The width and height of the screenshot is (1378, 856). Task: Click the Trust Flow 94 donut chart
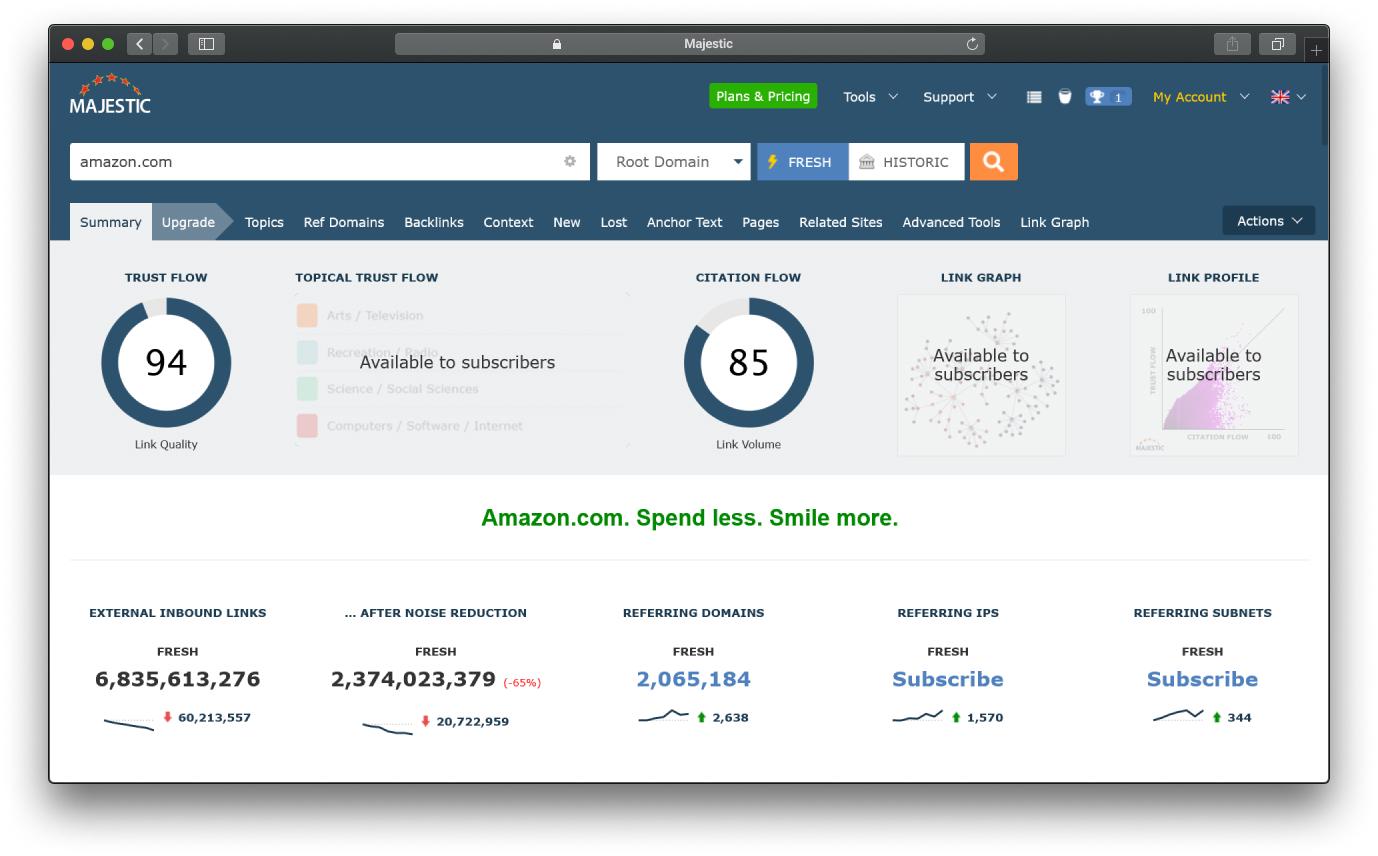pos(166,362)
